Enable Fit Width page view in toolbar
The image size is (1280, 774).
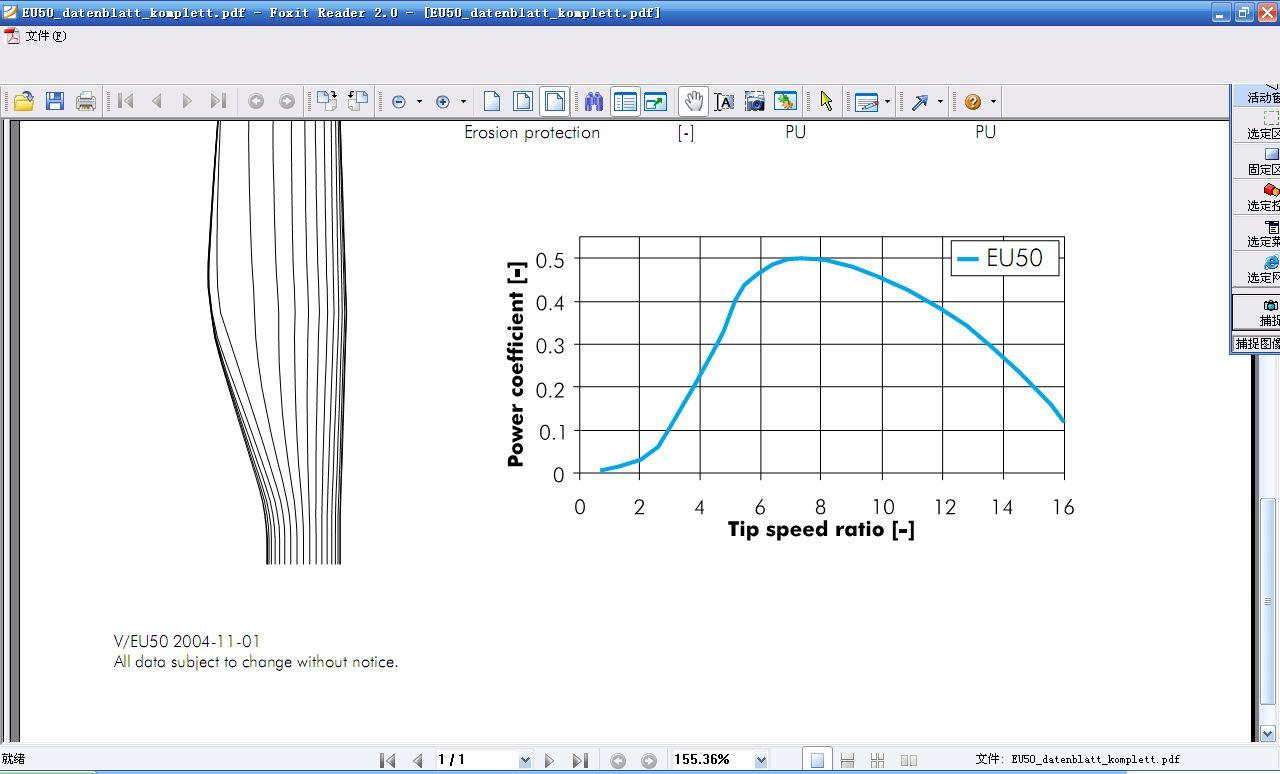coord(554,101)
